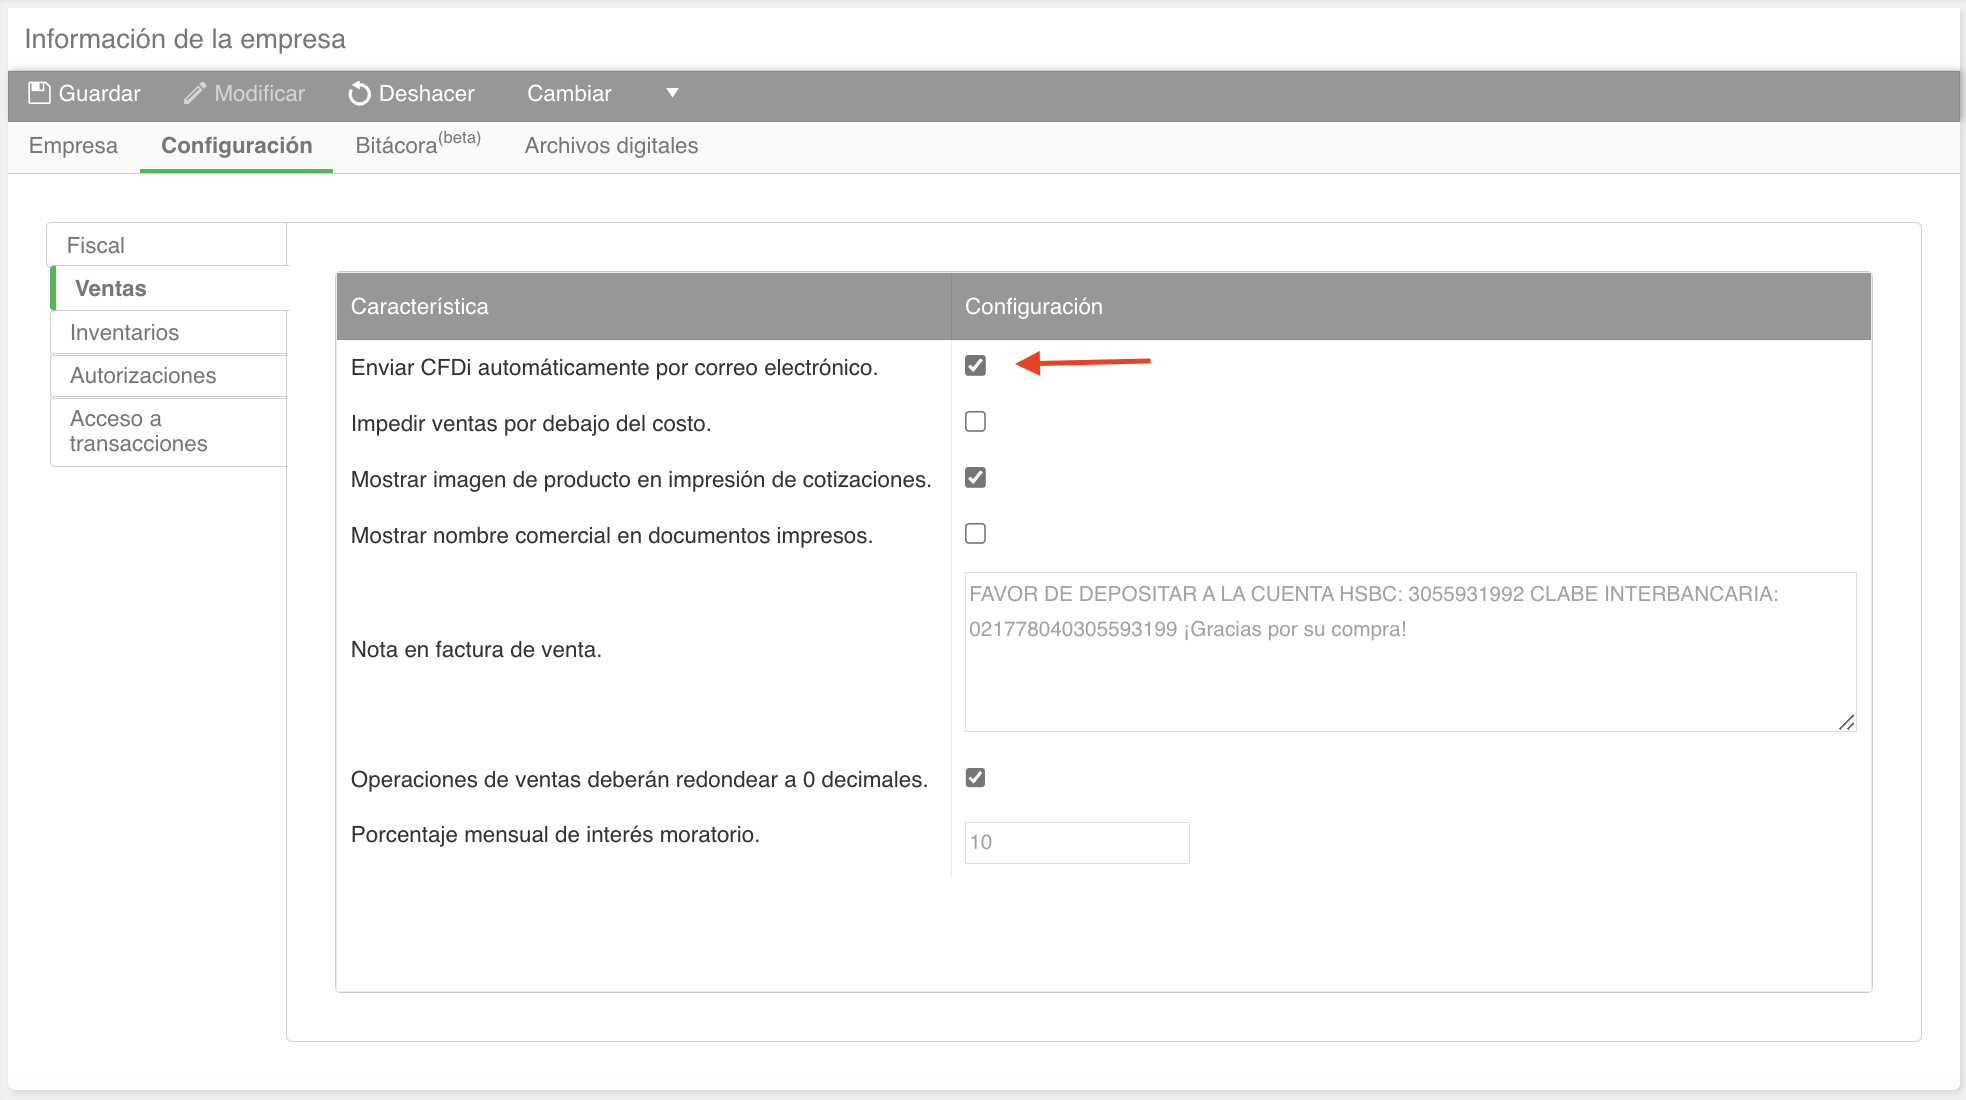The height and width of the screenshot is (1100, 1966).
Task: Click the 'Mostrar nombre comercial en documentos impresos.' label
Action: click(612, 535)
